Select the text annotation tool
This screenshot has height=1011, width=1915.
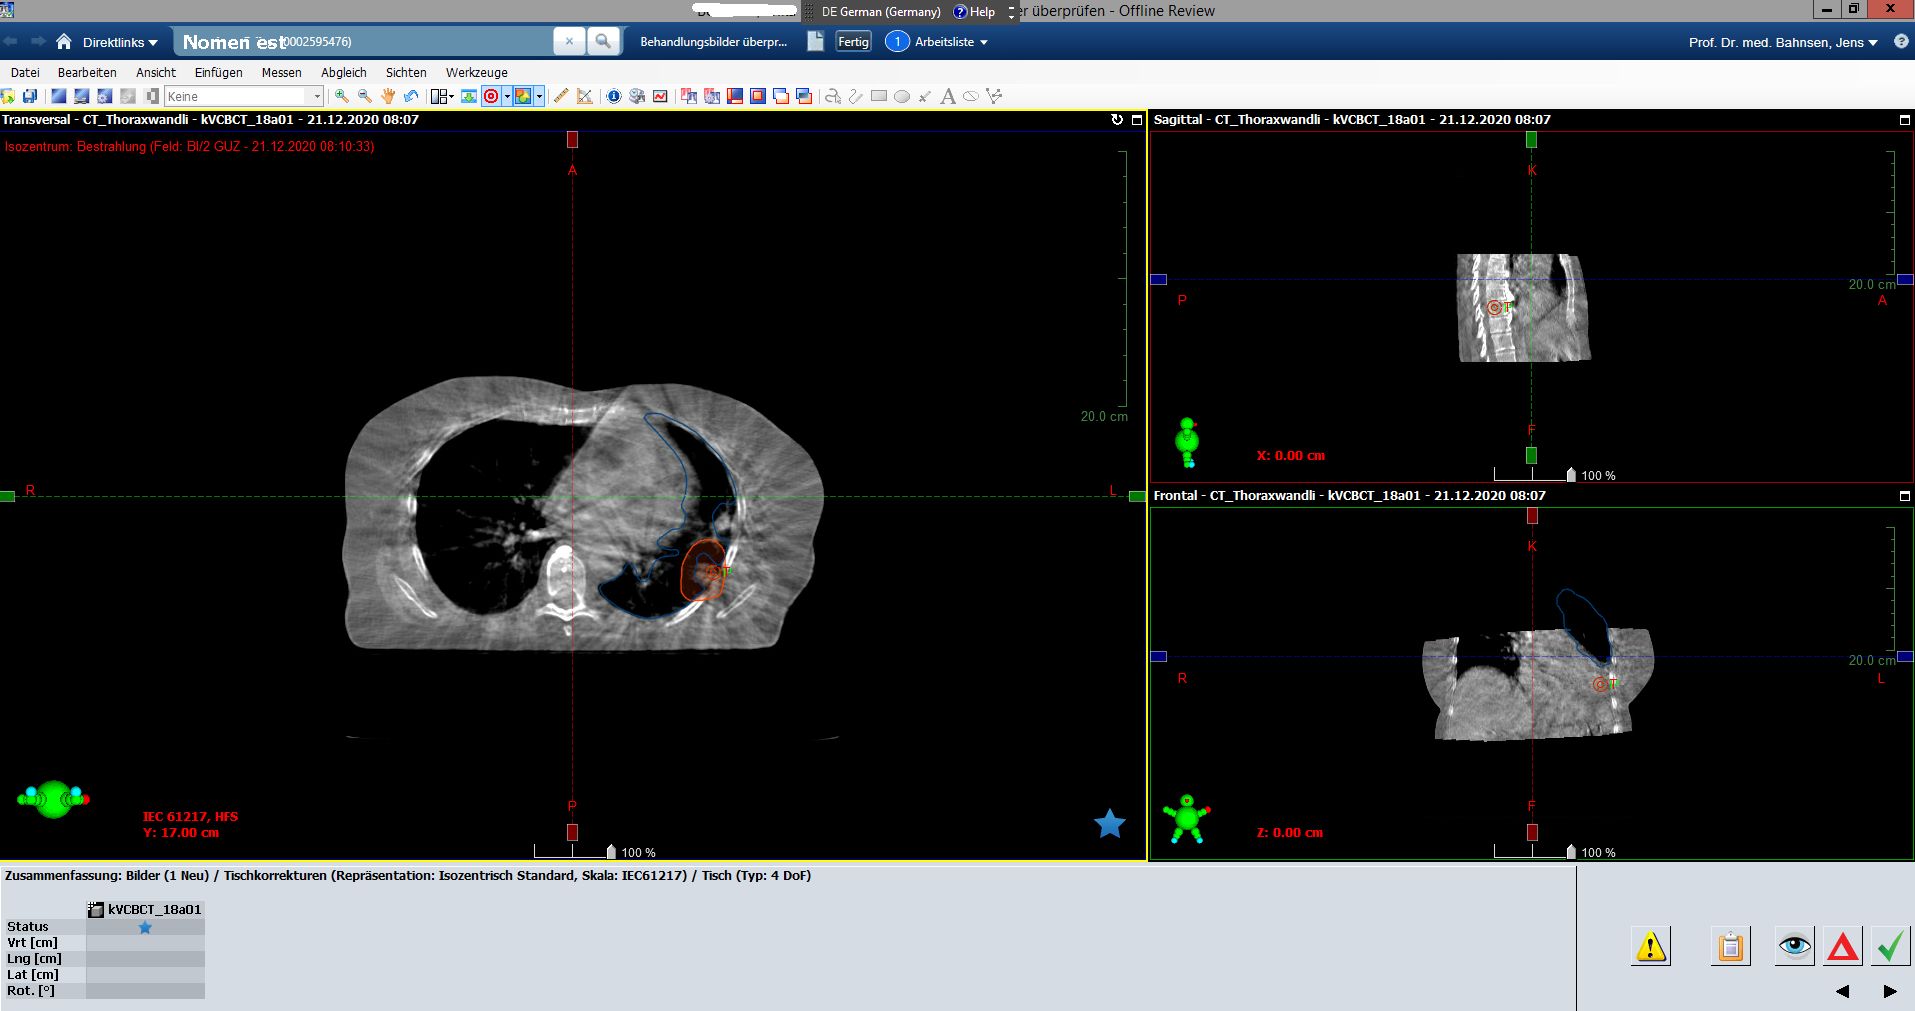pyautogui.click(x=948, y=96)
